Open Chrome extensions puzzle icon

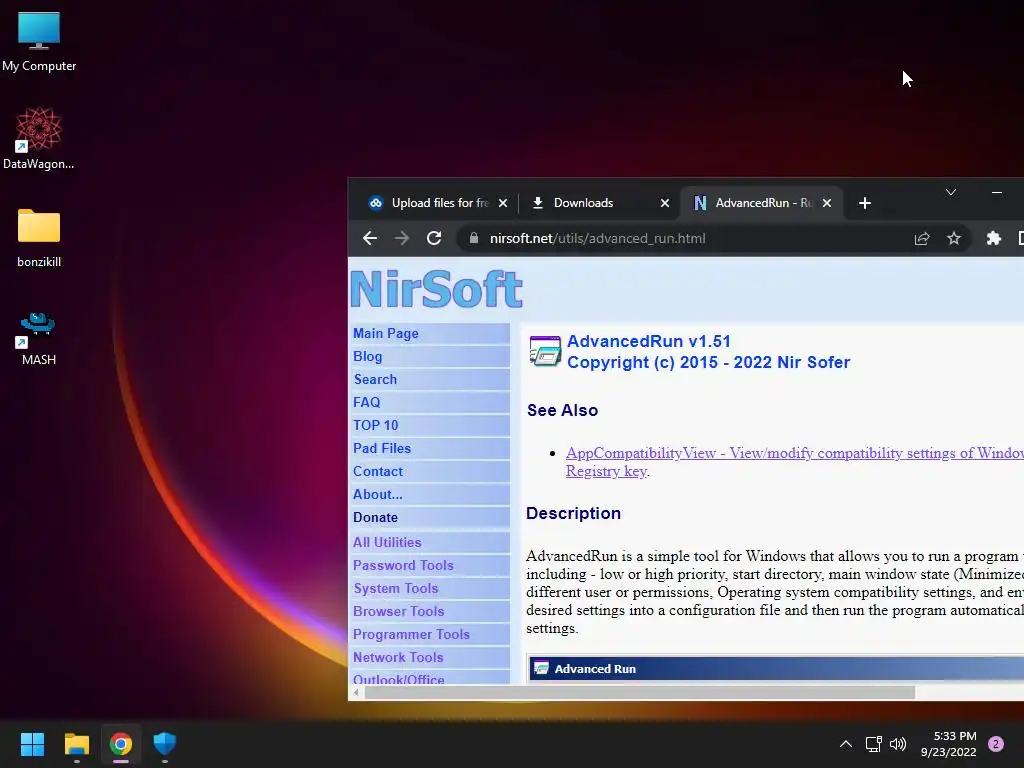[x=993, y=238]
